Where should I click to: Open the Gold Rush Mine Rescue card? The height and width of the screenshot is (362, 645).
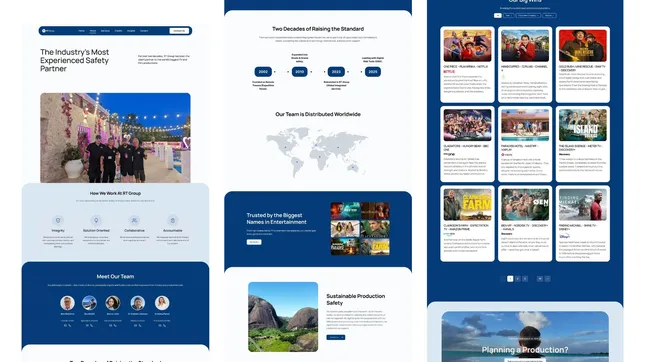pyautogui.click(x=582, y=65)
